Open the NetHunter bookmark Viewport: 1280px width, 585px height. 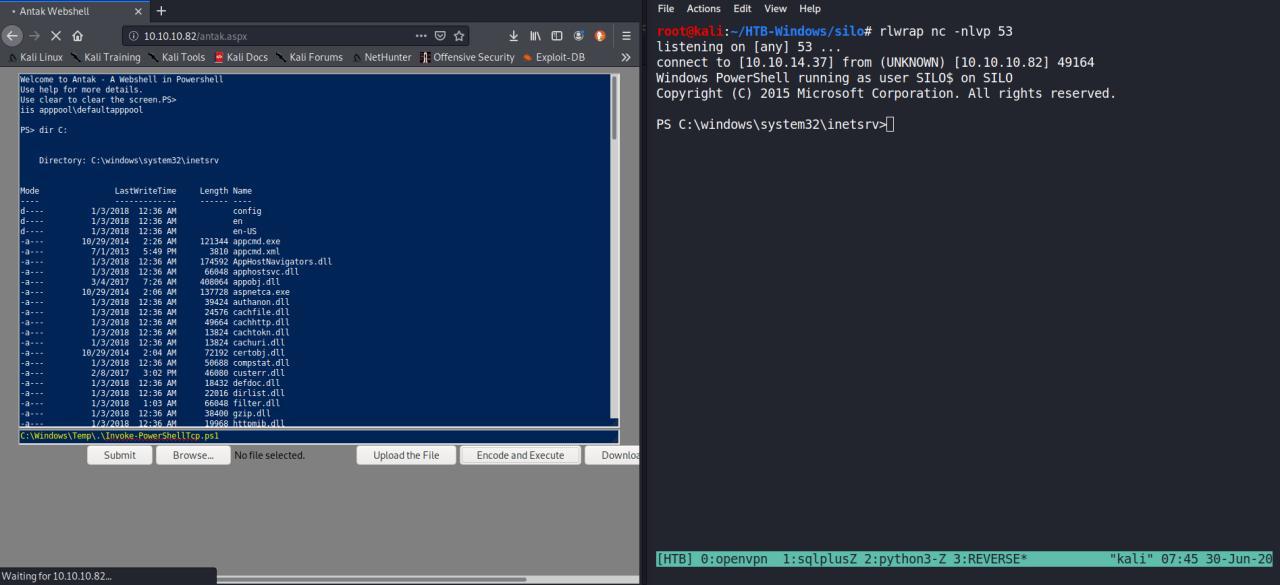[380, 57]
